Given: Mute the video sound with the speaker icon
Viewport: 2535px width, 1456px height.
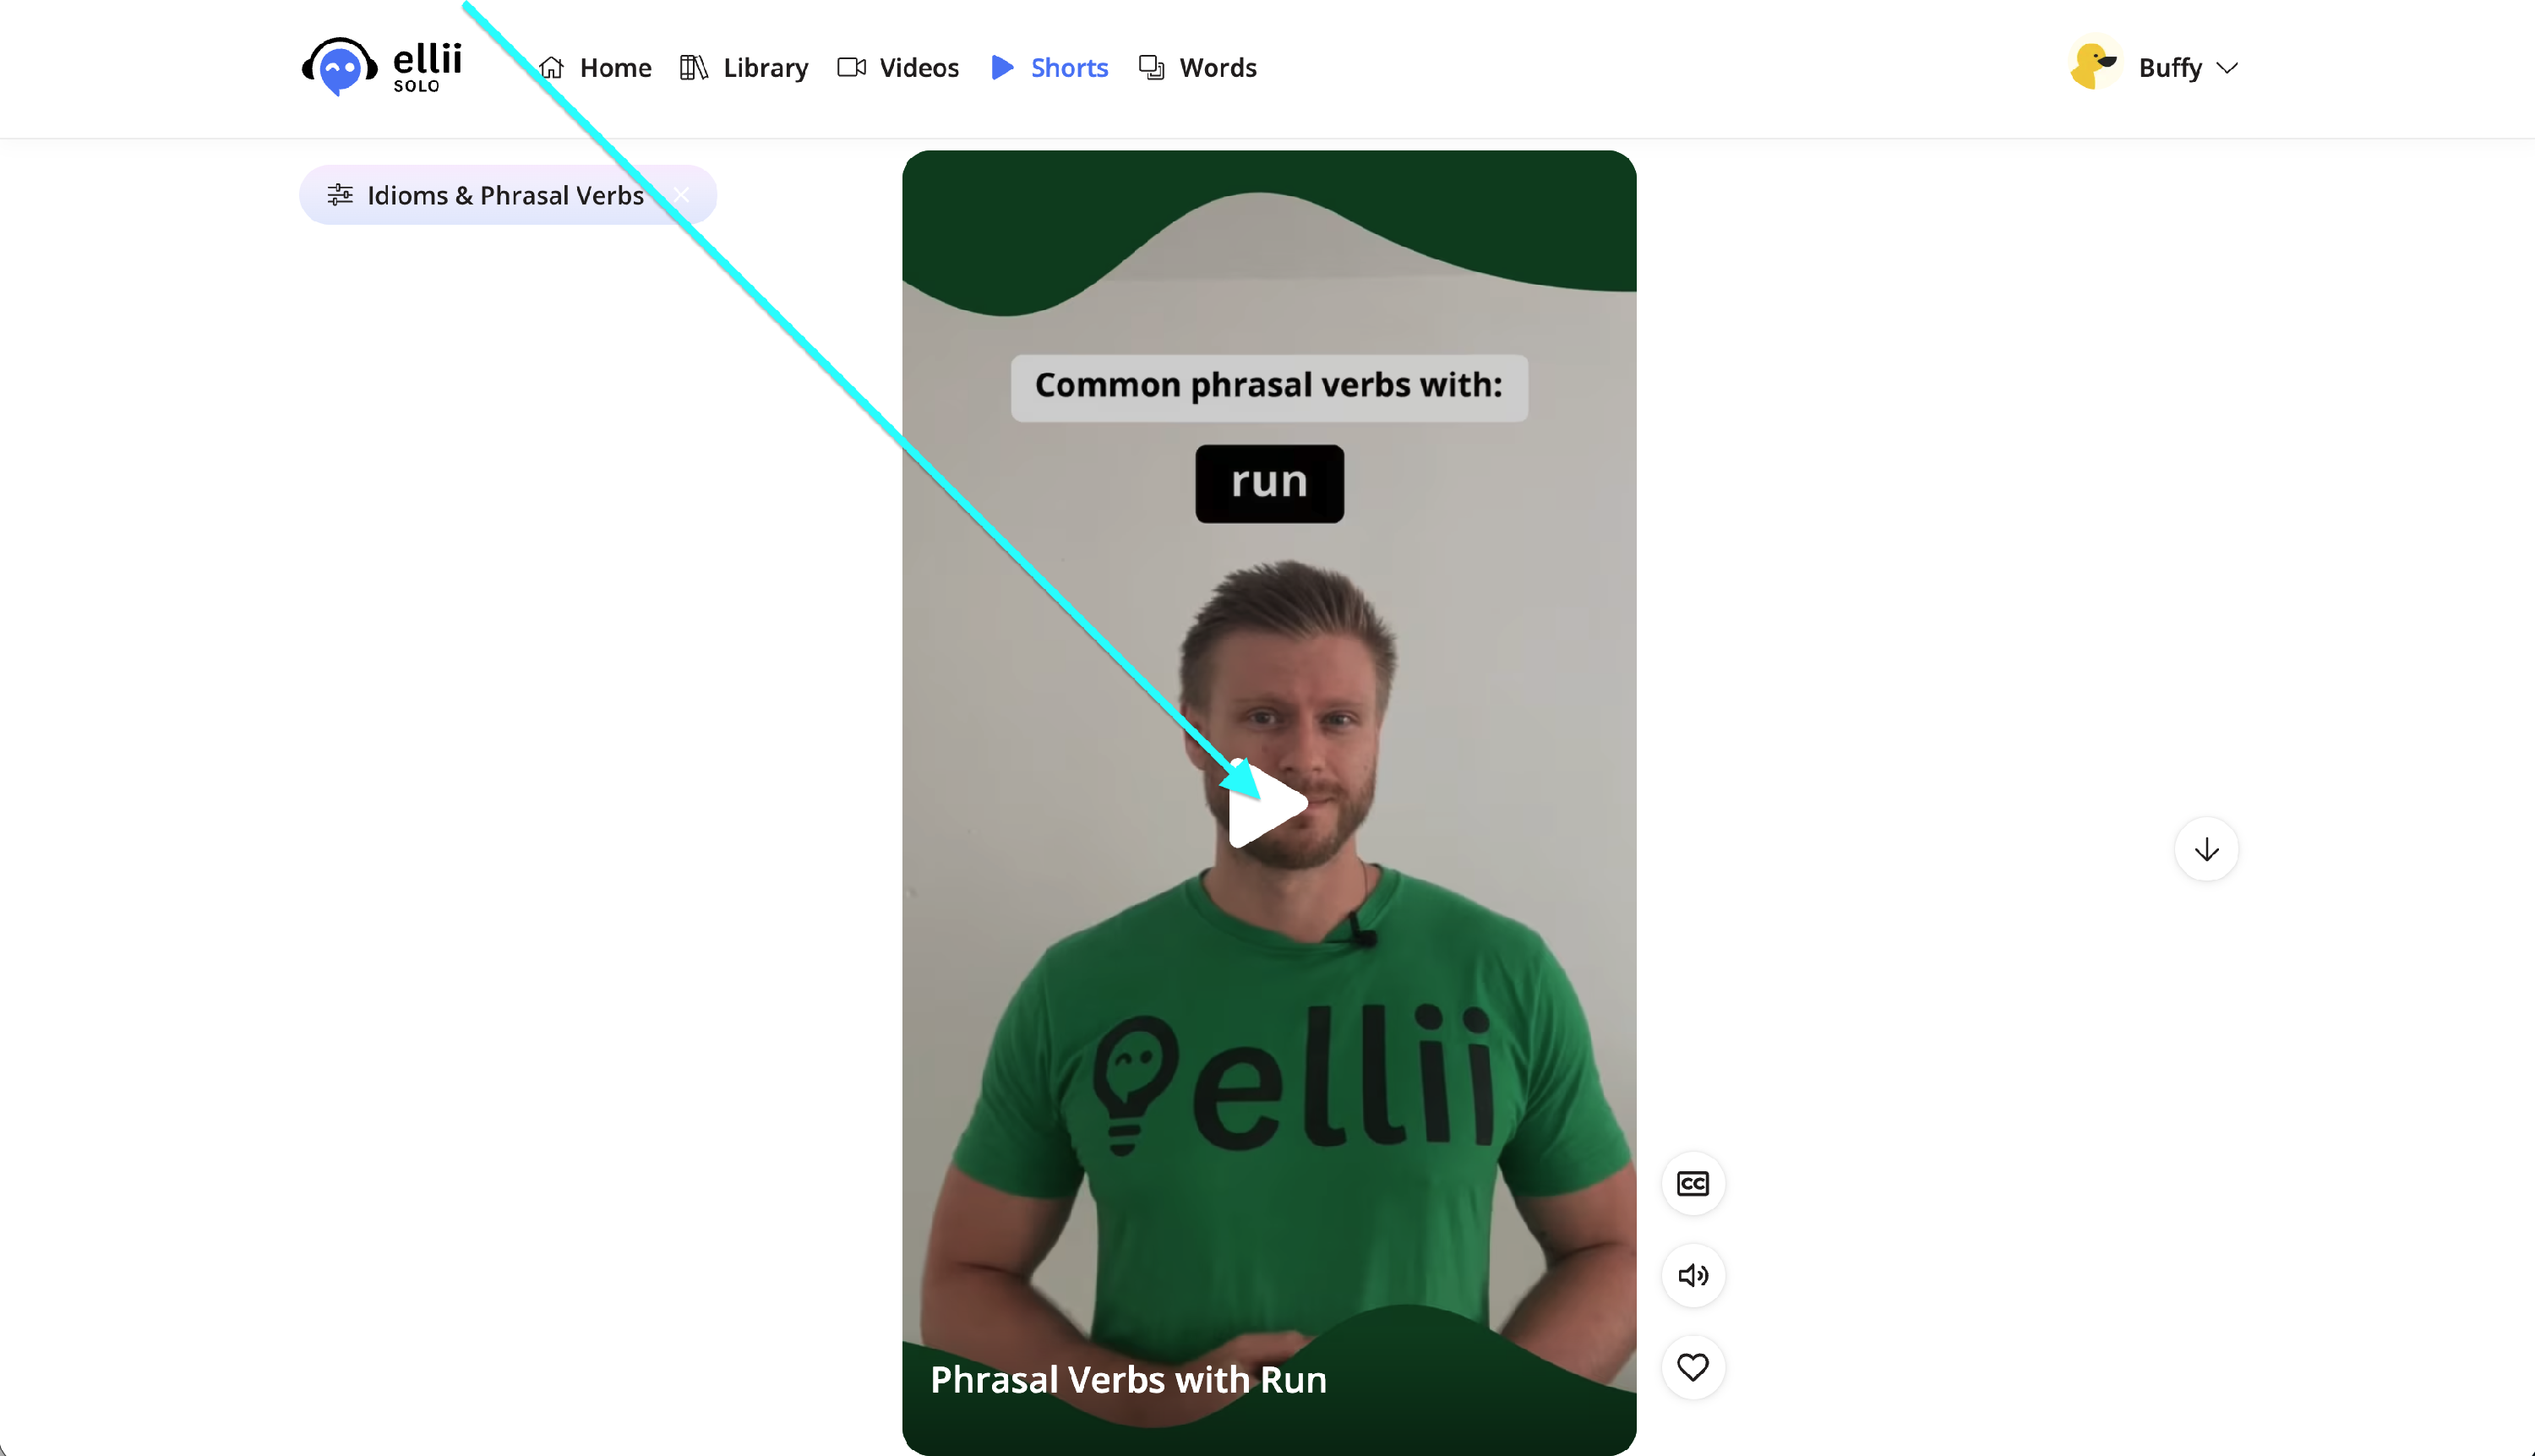Looking at the screenshot, I should (1692, 1275).
